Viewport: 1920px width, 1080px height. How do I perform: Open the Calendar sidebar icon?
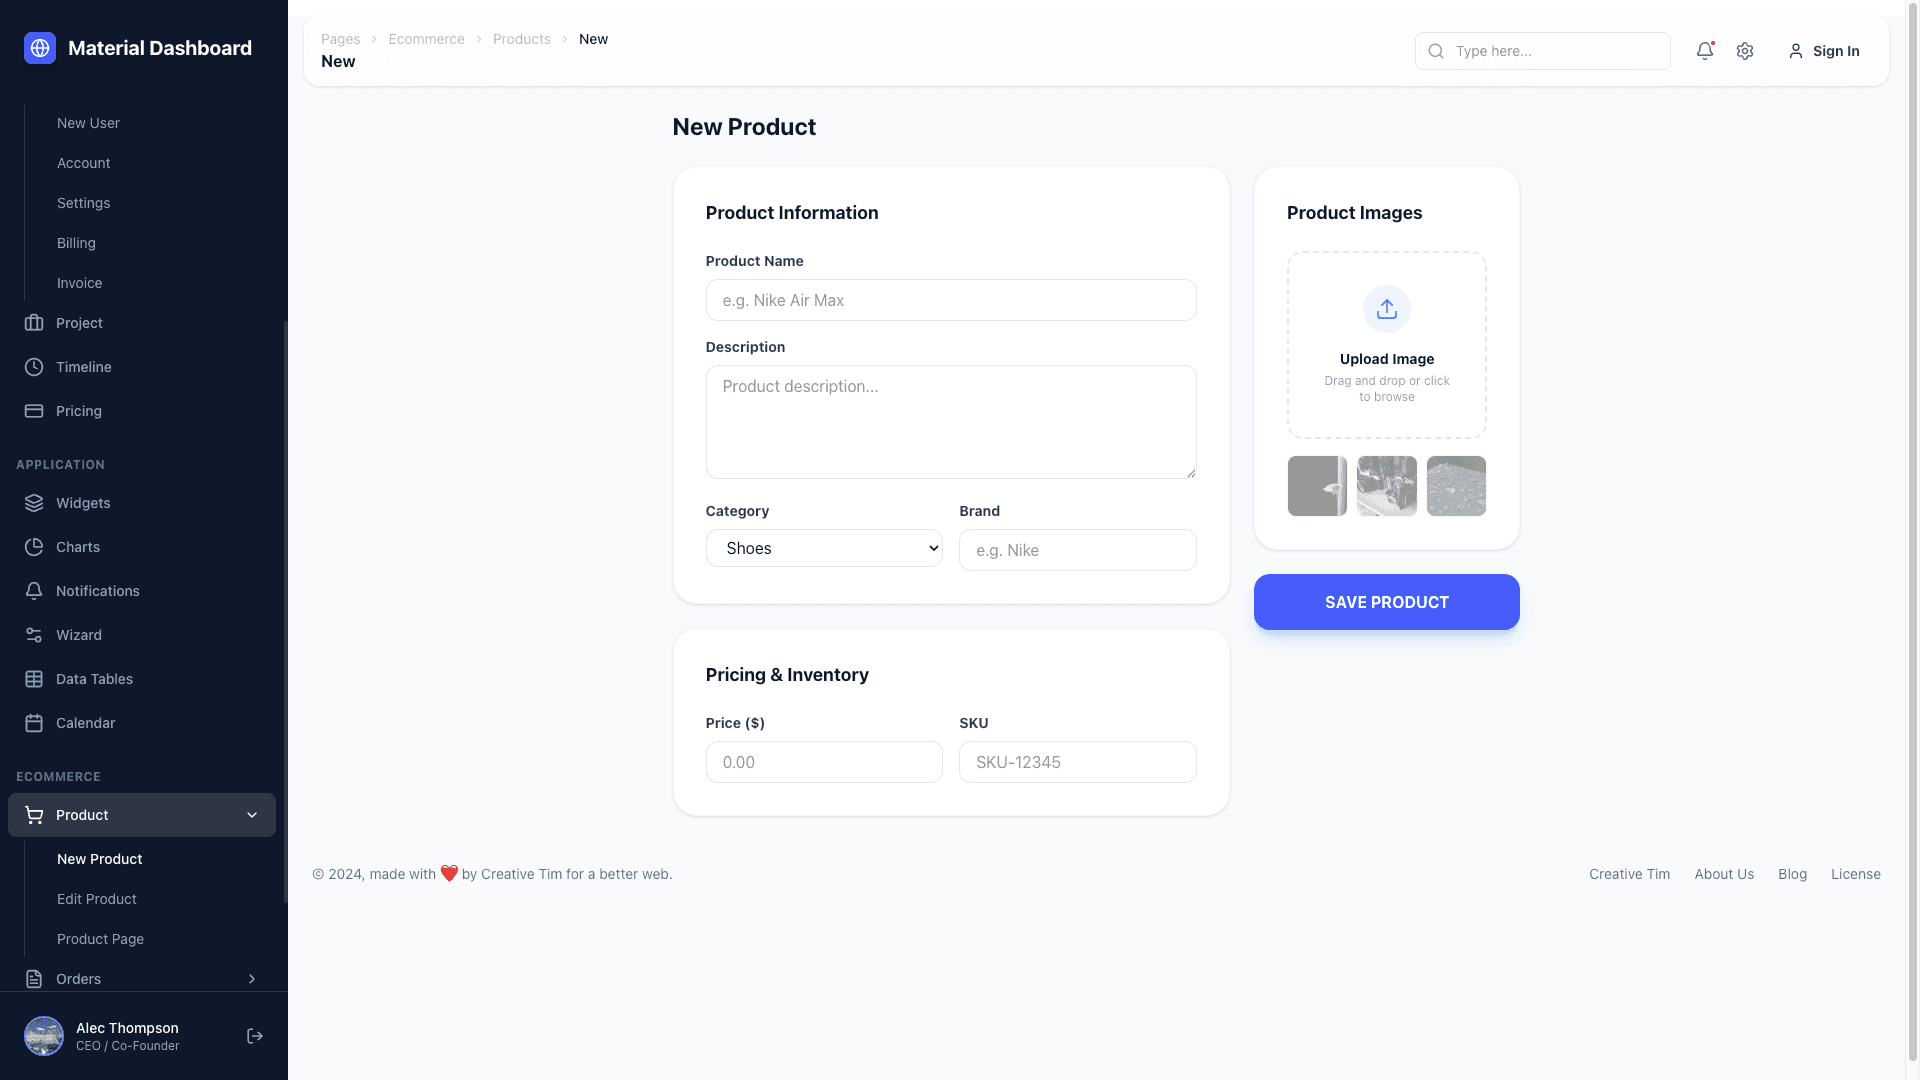coord(34,723)
